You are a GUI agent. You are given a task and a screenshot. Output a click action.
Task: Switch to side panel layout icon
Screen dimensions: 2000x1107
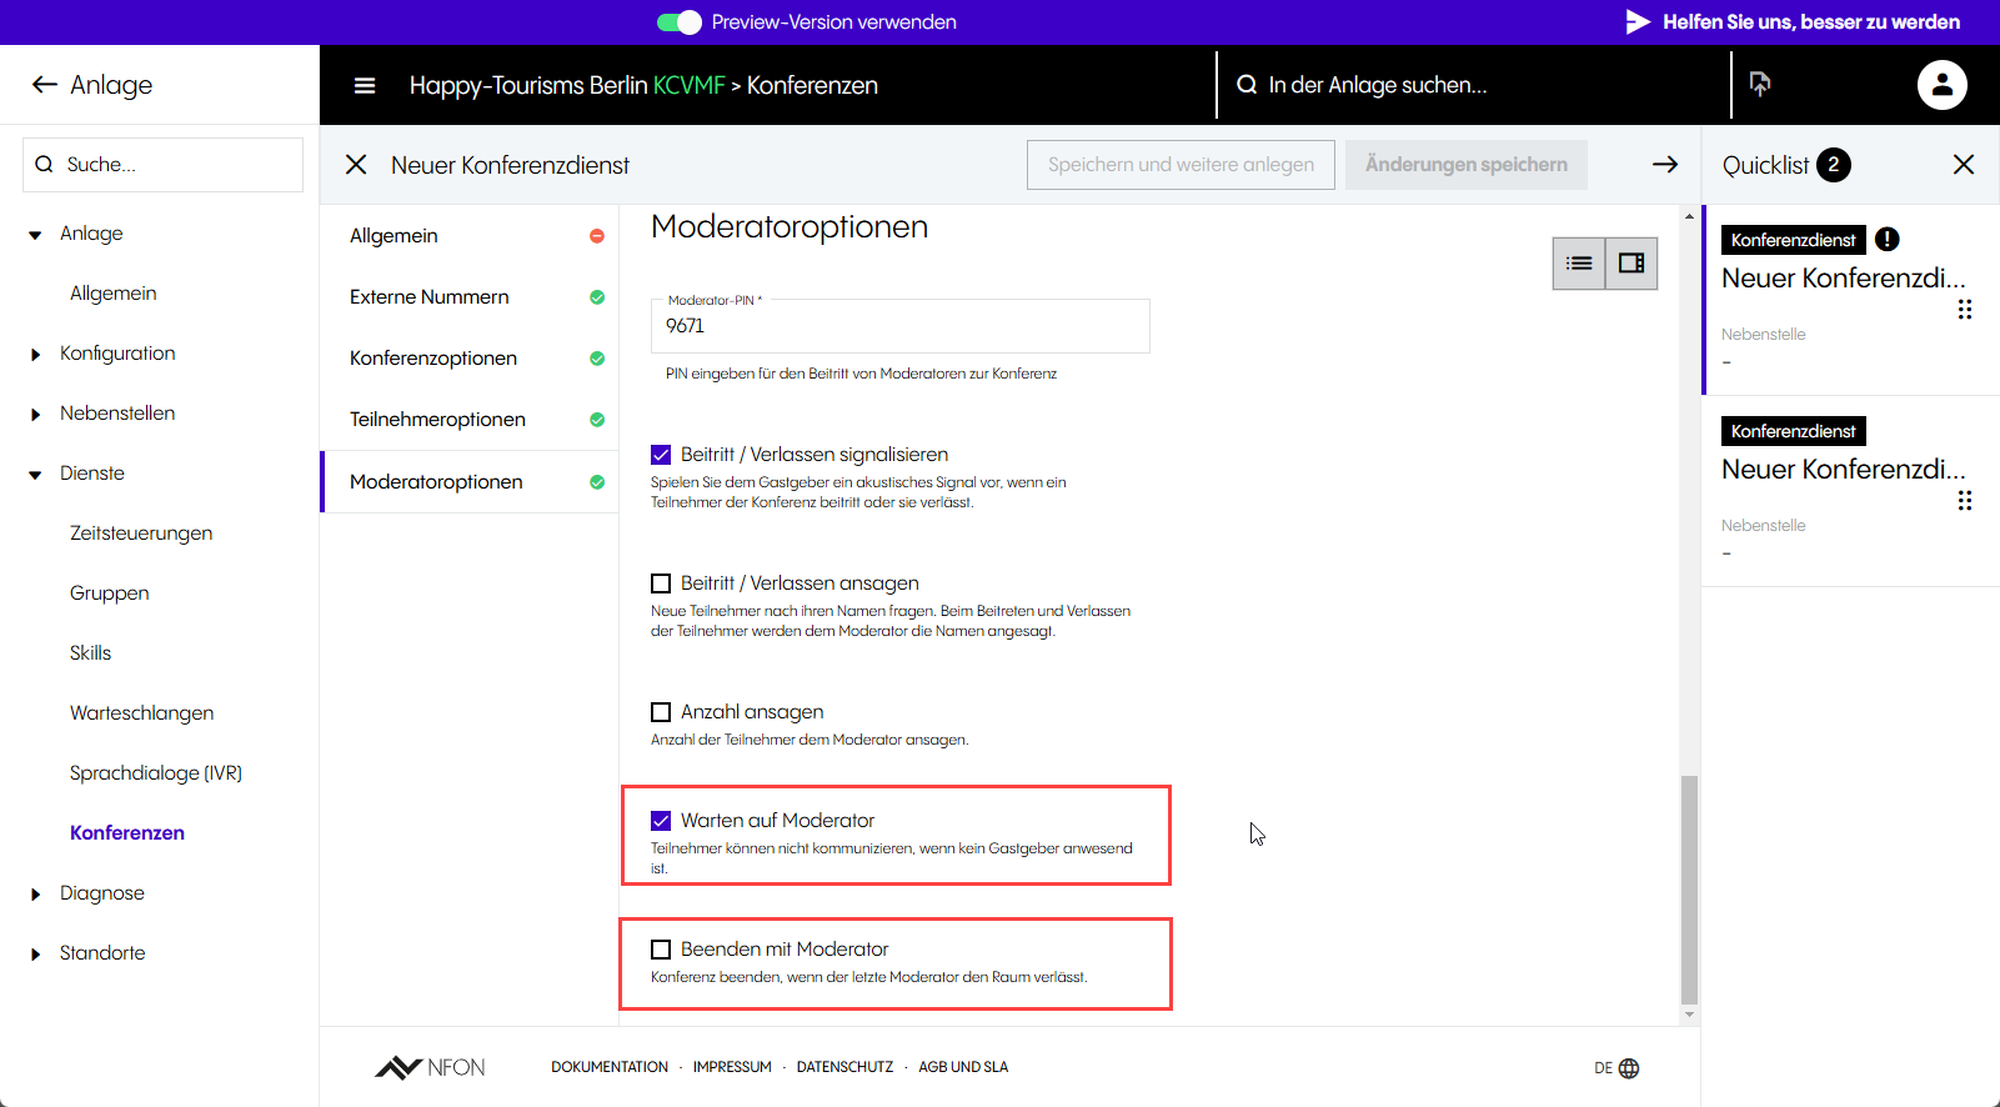1631,264
